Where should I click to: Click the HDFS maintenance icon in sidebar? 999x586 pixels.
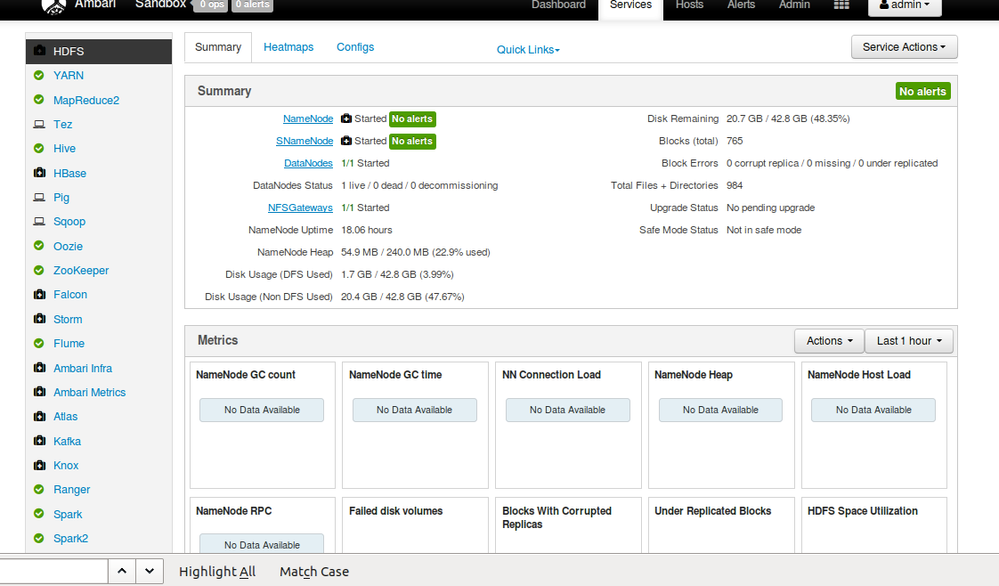coord(40,50)
